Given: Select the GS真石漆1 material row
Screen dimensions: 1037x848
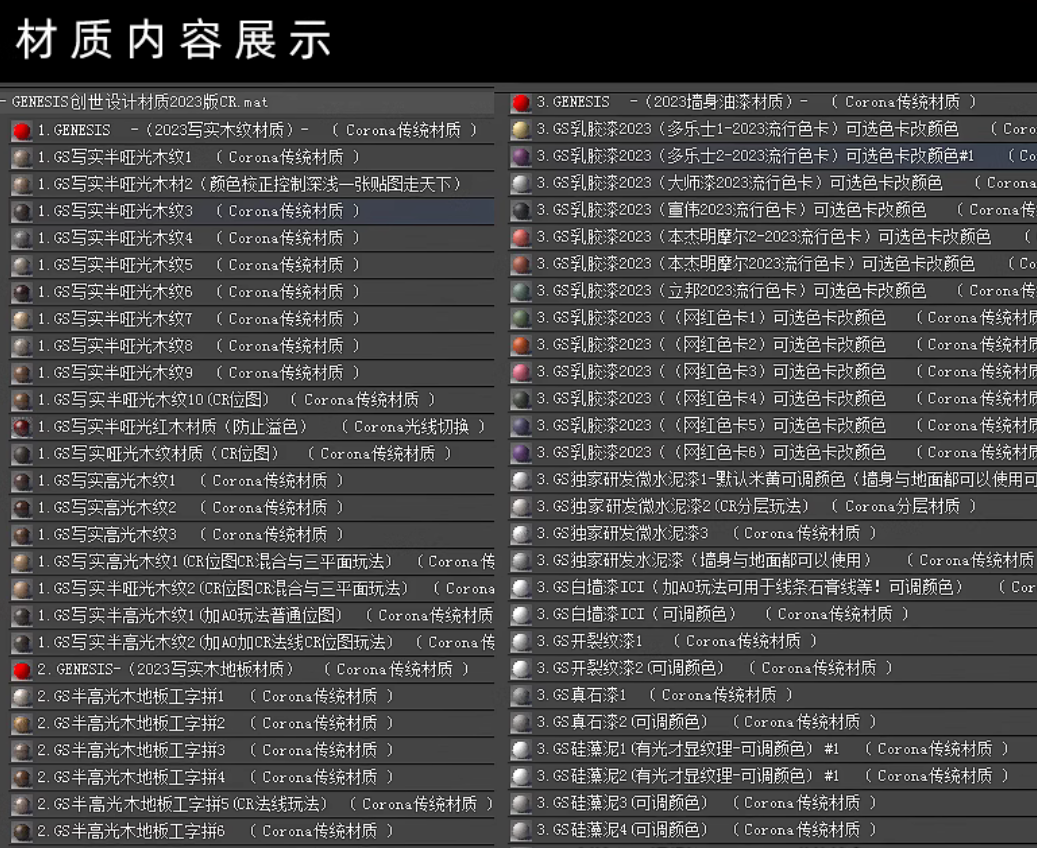Looking at the screenshot, I should [773, 695].
